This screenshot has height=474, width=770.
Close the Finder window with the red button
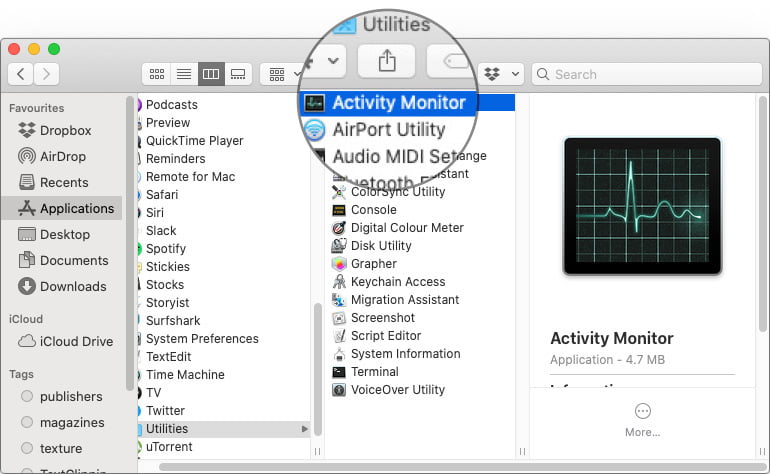(x=14, y=49)
